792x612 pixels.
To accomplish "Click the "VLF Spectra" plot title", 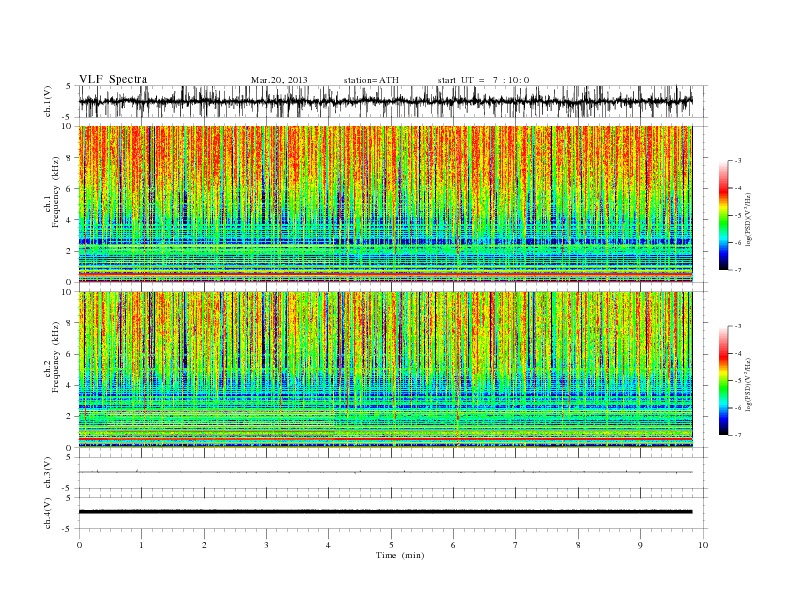I will pyautogui.click(x=113, y=79).
